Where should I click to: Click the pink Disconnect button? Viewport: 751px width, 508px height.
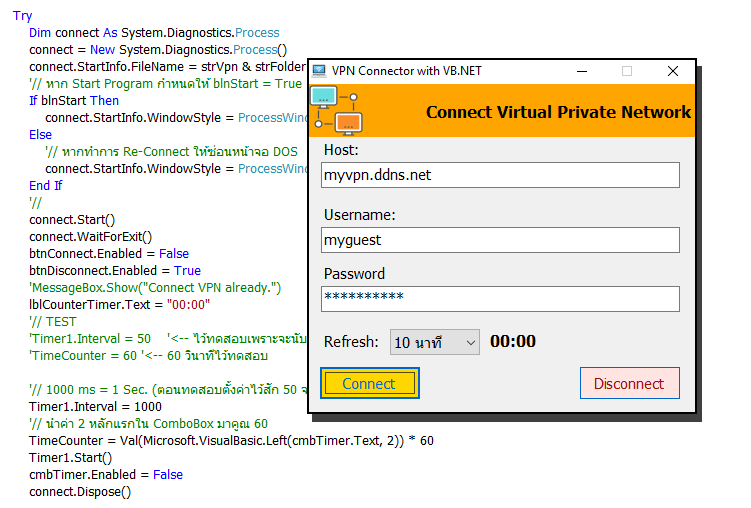point(629,383)
